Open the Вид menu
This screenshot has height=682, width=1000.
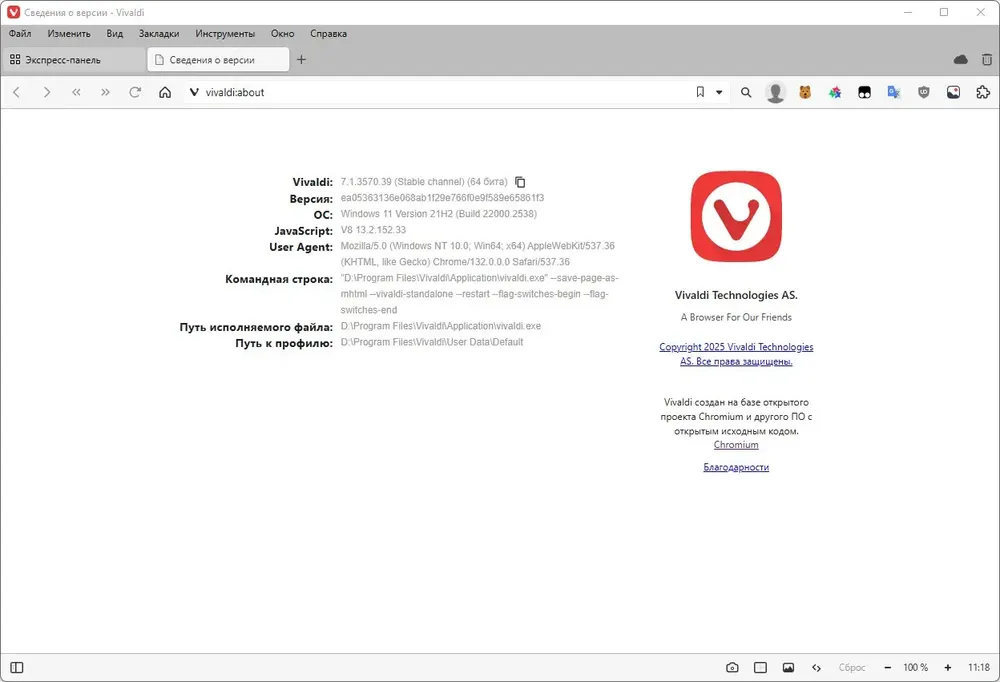coord(115,34)
